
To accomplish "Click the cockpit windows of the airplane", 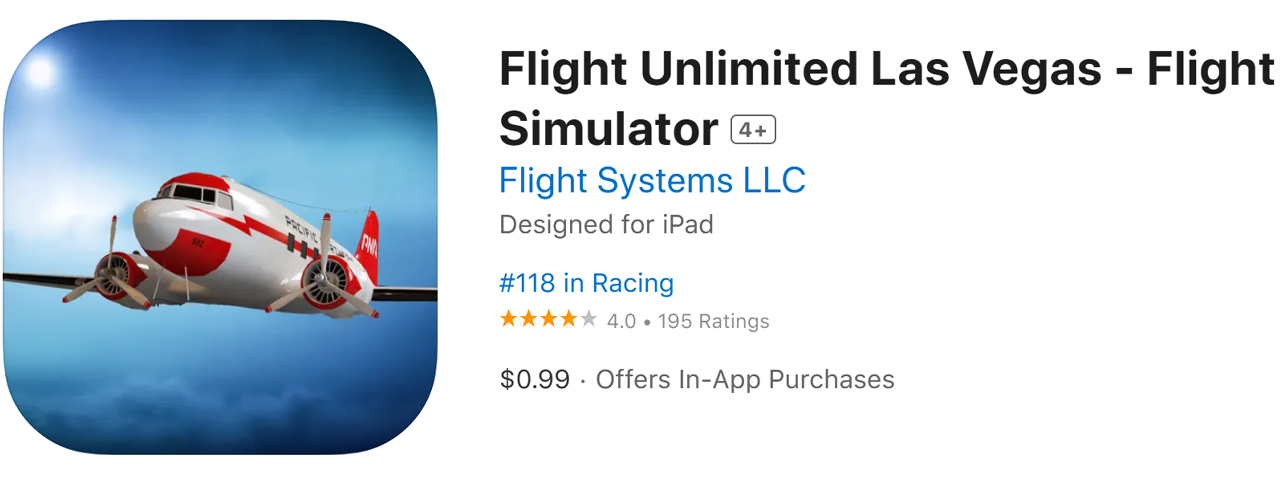I will click(190, 190).
